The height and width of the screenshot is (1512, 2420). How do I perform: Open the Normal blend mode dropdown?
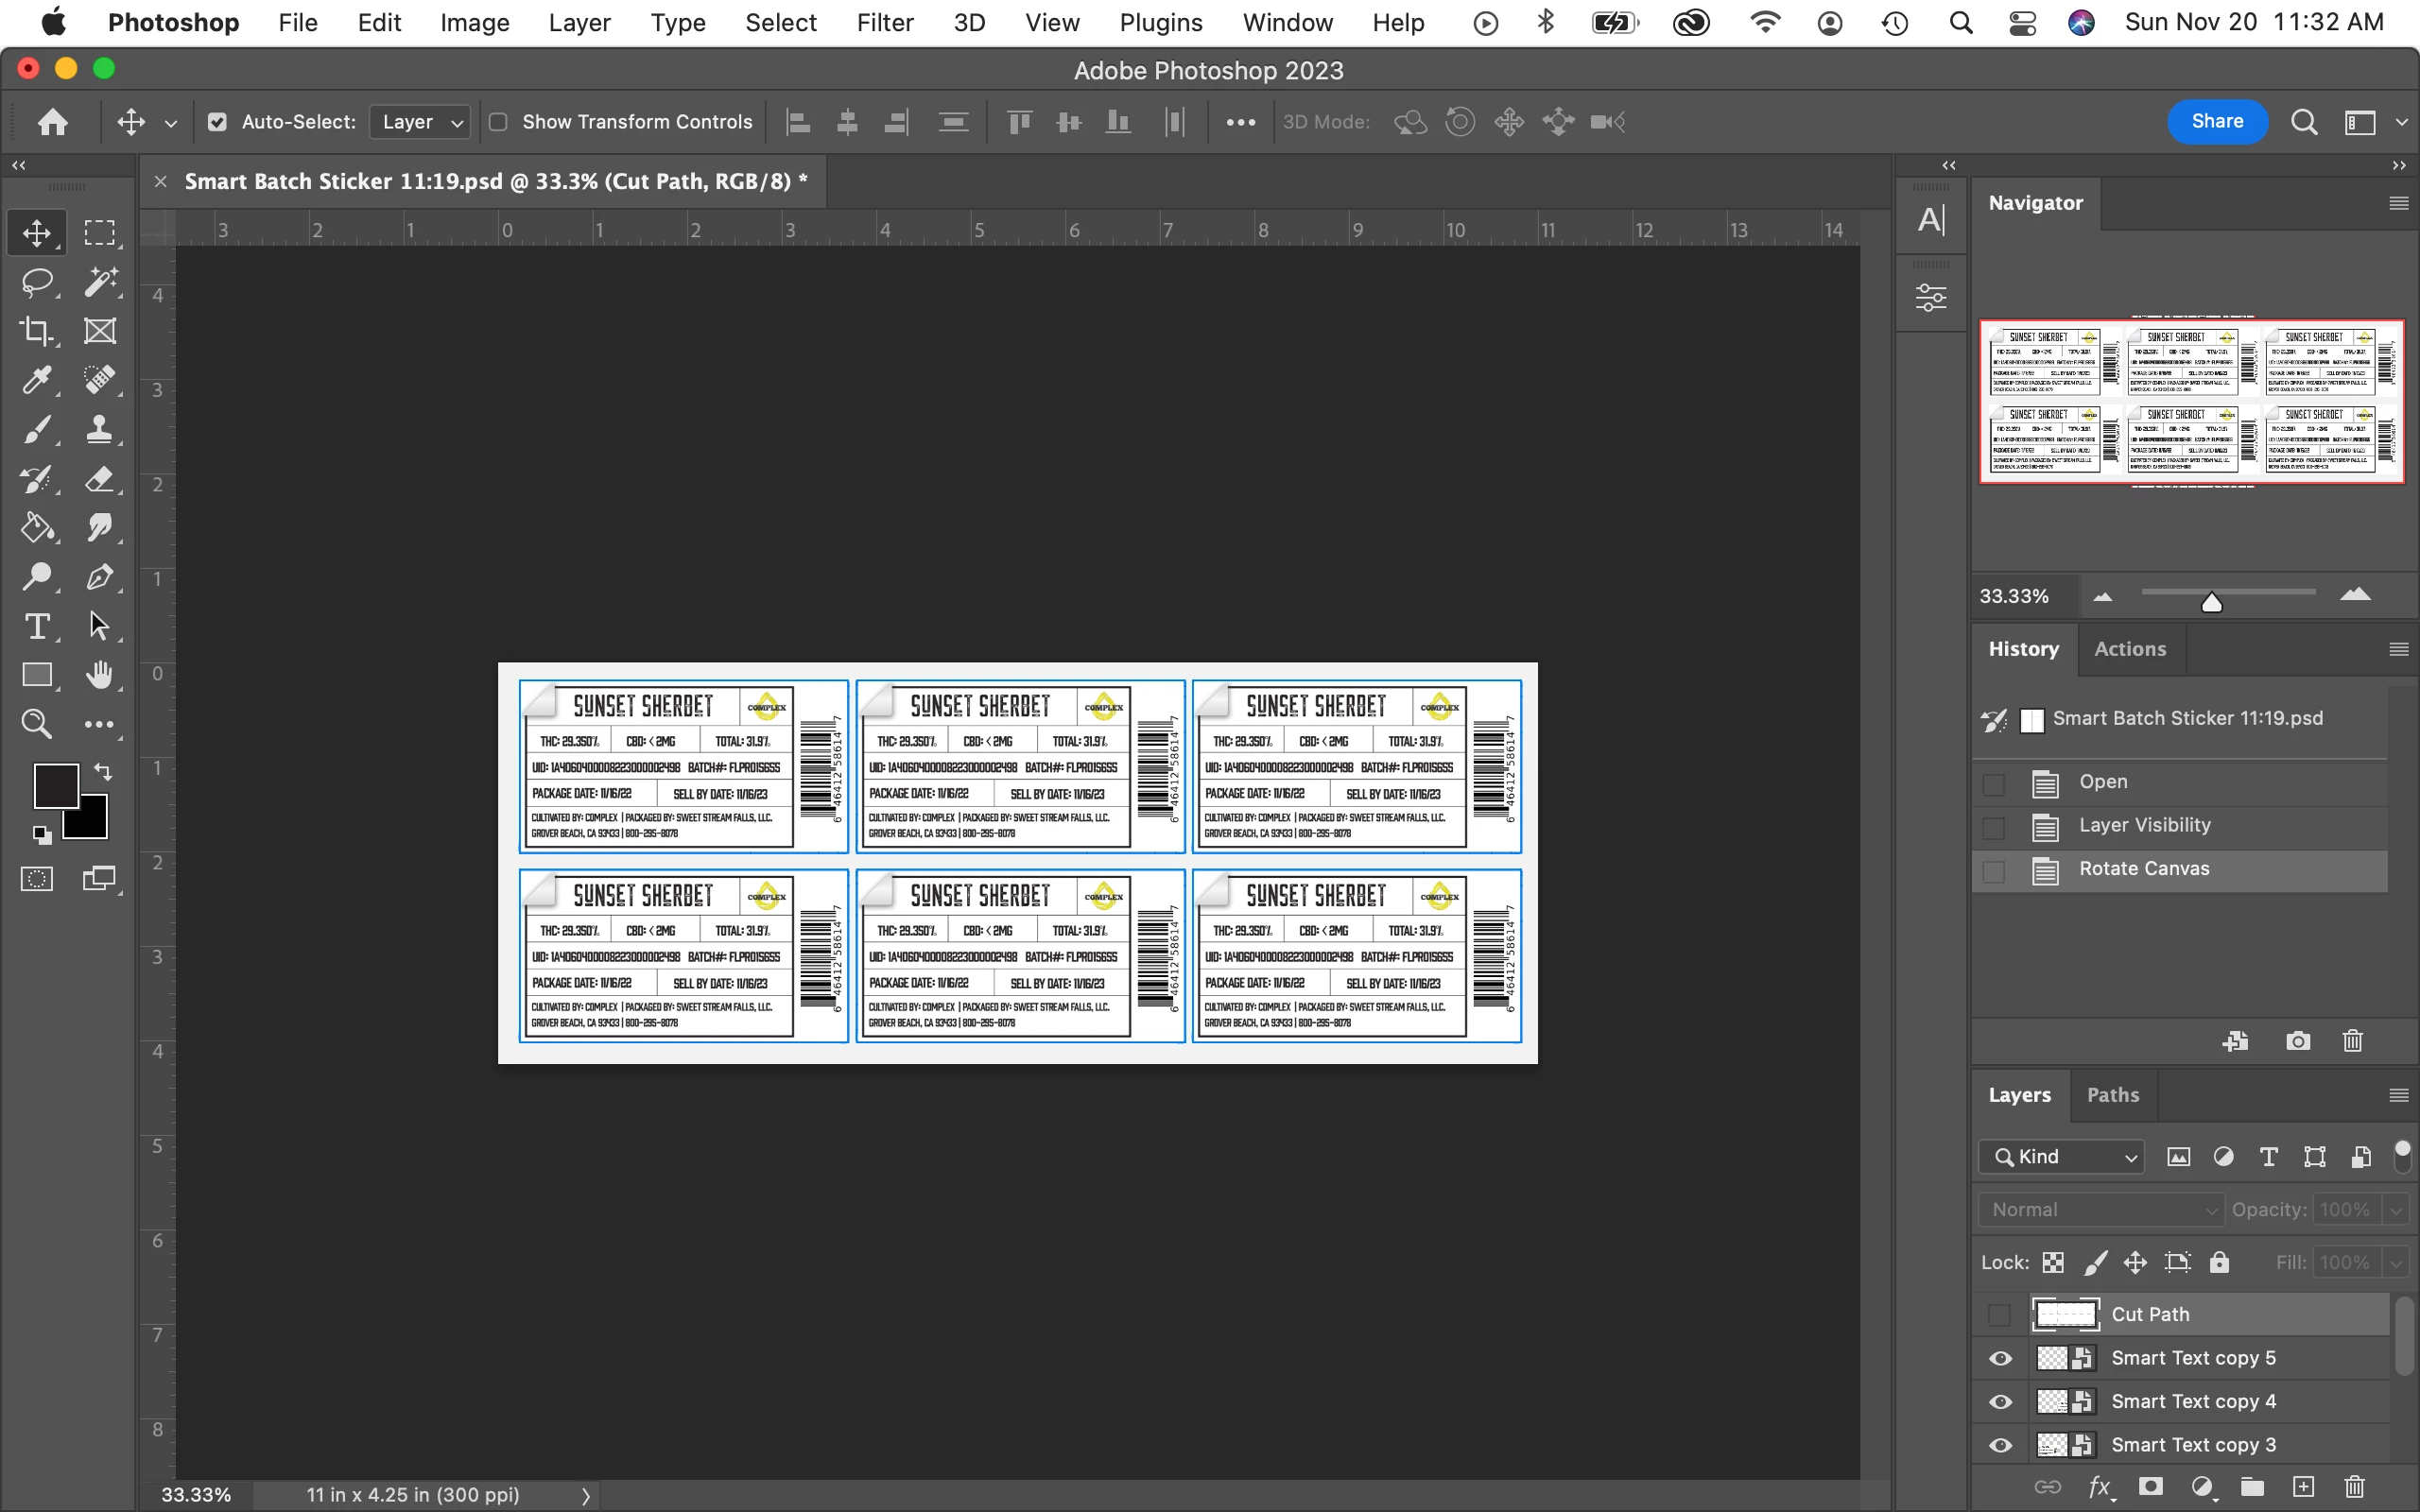2100,1210
